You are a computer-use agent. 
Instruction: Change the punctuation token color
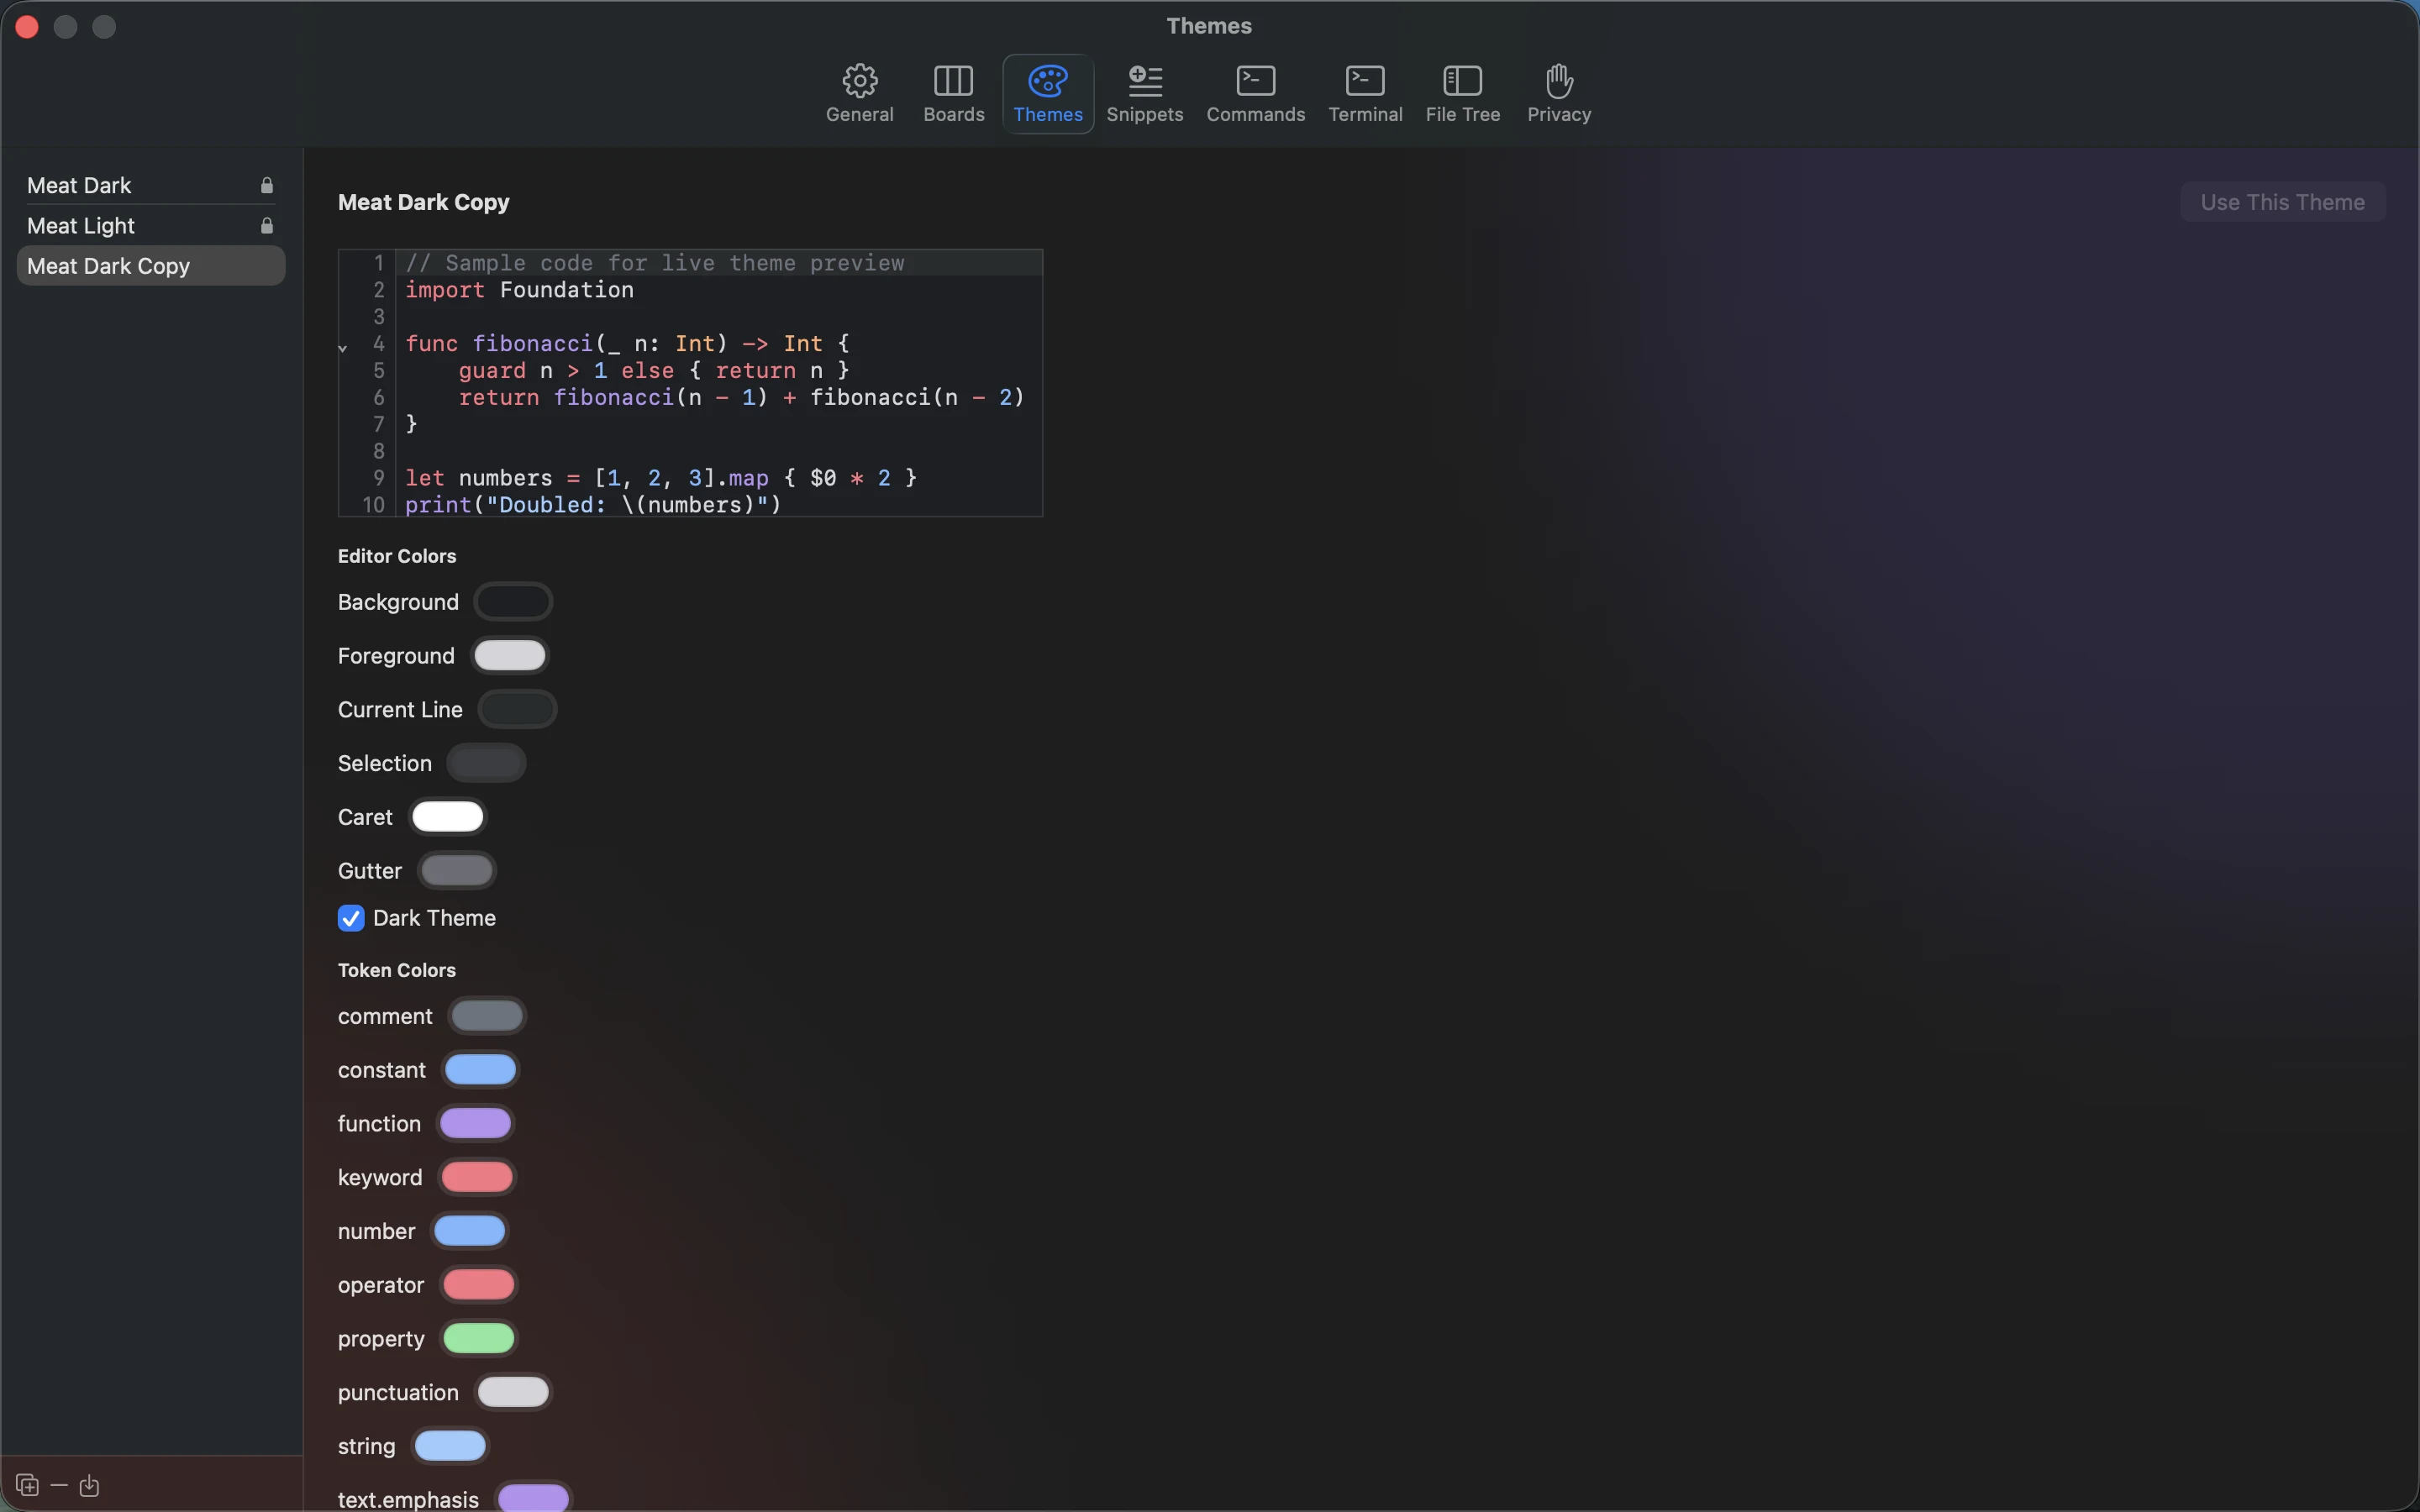pos(513,1392)
